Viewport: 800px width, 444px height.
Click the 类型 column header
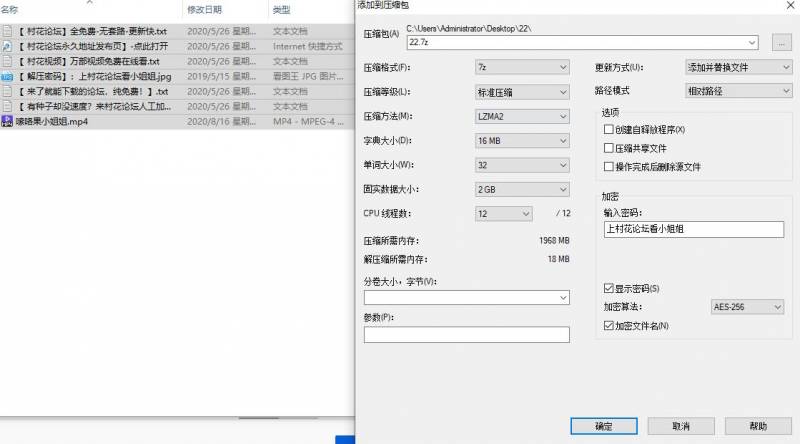pyautogui.click(x=282, y=9)
